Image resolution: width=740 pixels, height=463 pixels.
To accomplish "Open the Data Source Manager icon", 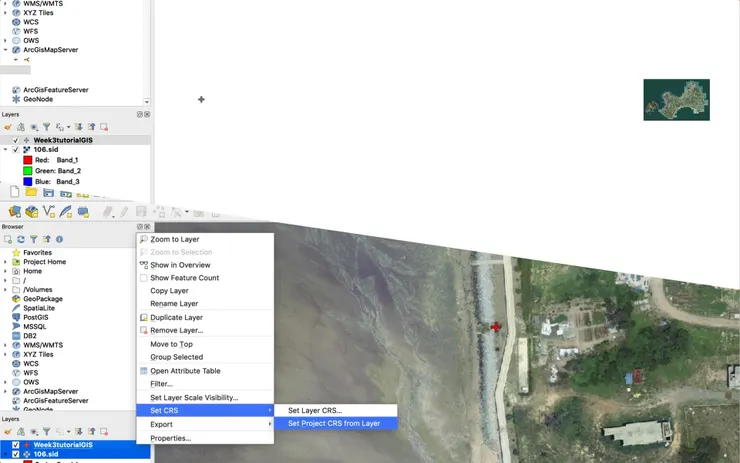I will 15,211.
